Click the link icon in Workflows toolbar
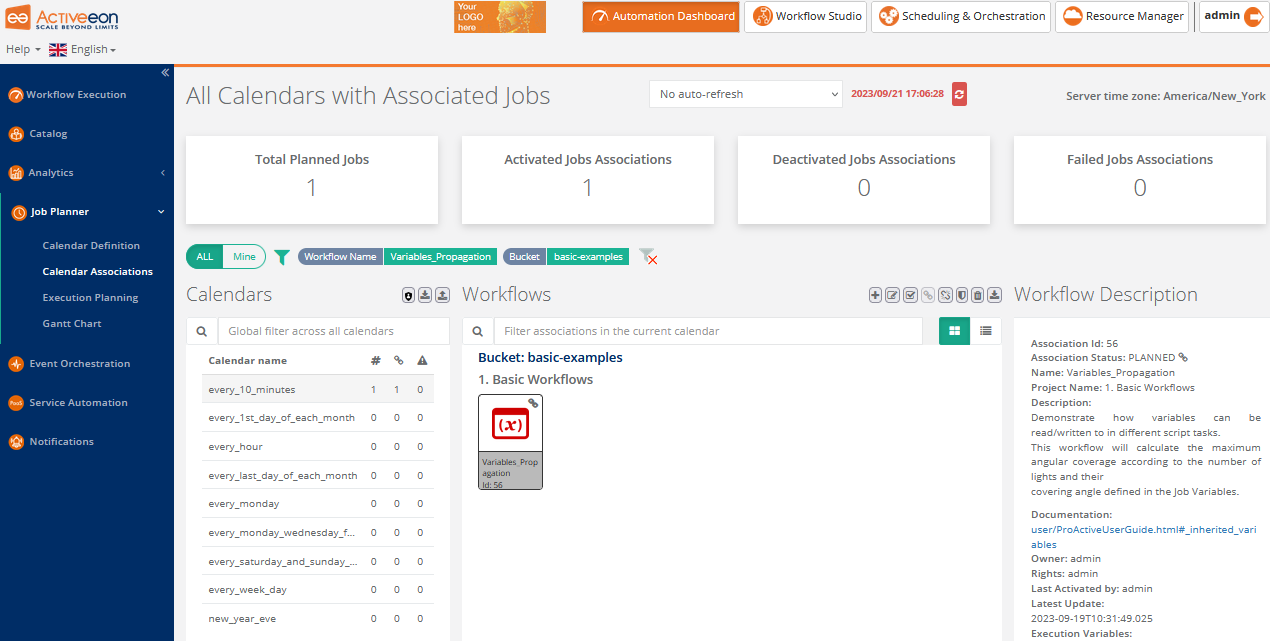 (927, 295)
